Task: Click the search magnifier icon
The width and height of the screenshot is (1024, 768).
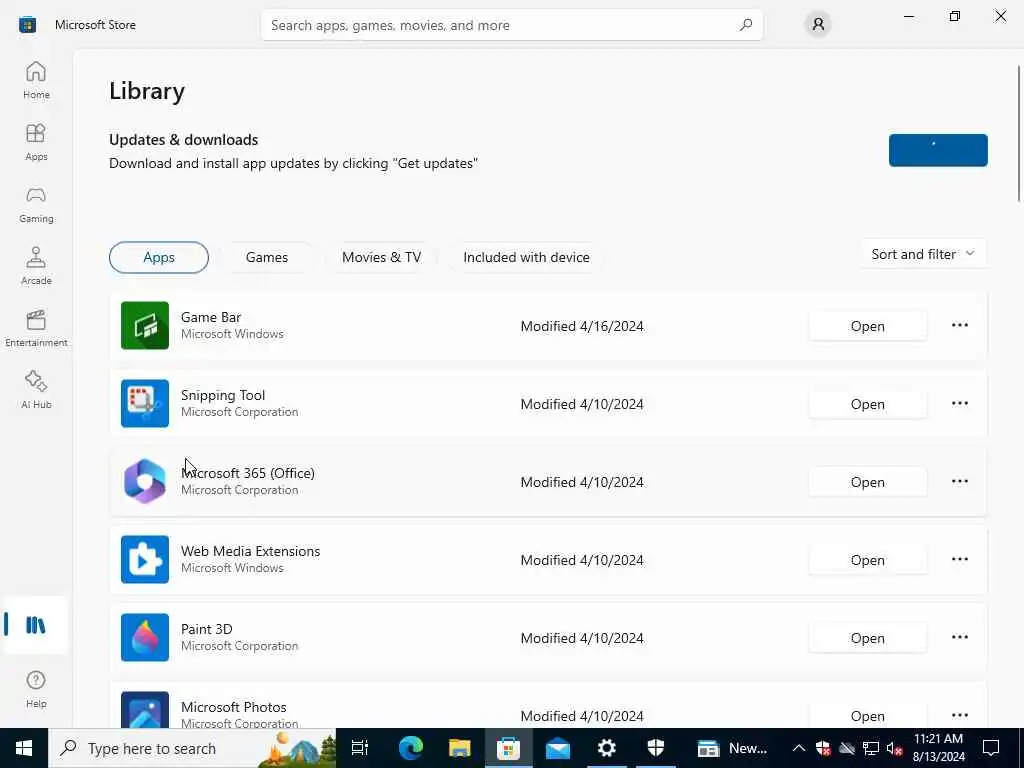Action: tap(746, 25)
